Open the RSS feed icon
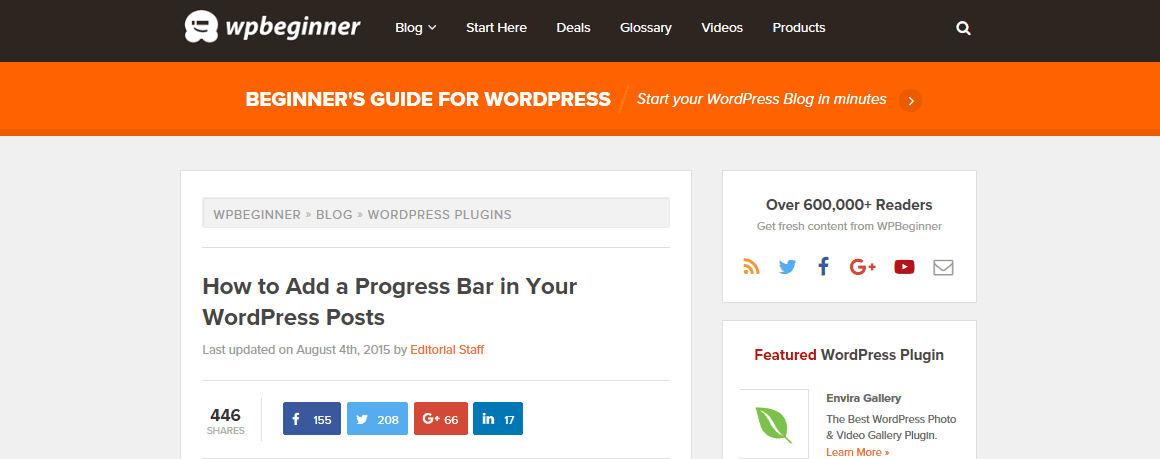The image size is (1160, 459). point(751,267)
